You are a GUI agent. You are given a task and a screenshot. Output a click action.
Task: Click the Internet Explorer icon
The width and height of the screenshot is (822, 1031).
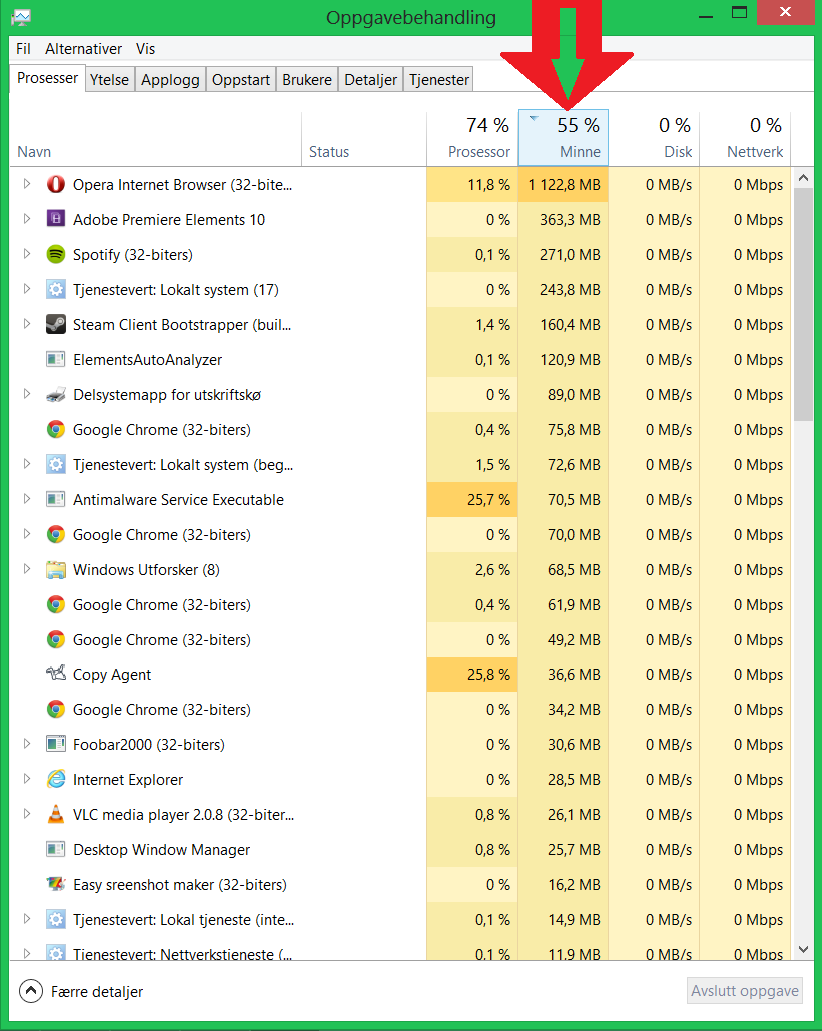point(56,779)
